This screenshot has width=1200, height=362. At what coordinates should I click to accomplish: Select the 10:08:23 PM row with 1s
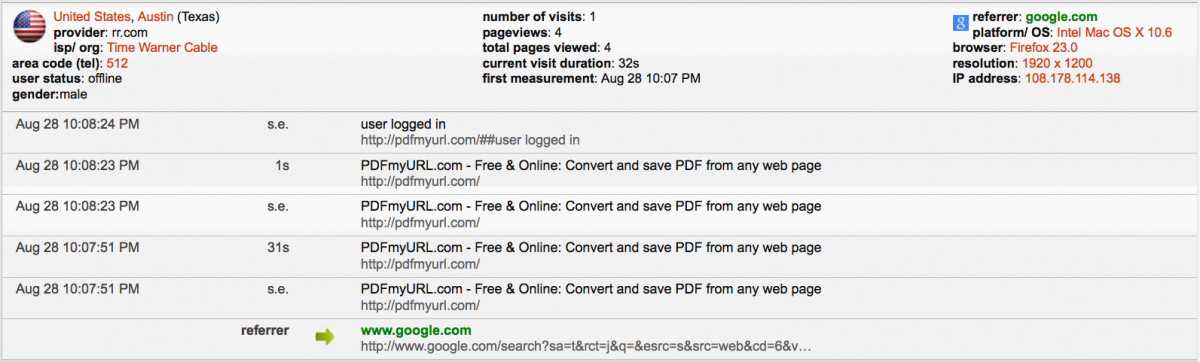(x=600, y=173)
